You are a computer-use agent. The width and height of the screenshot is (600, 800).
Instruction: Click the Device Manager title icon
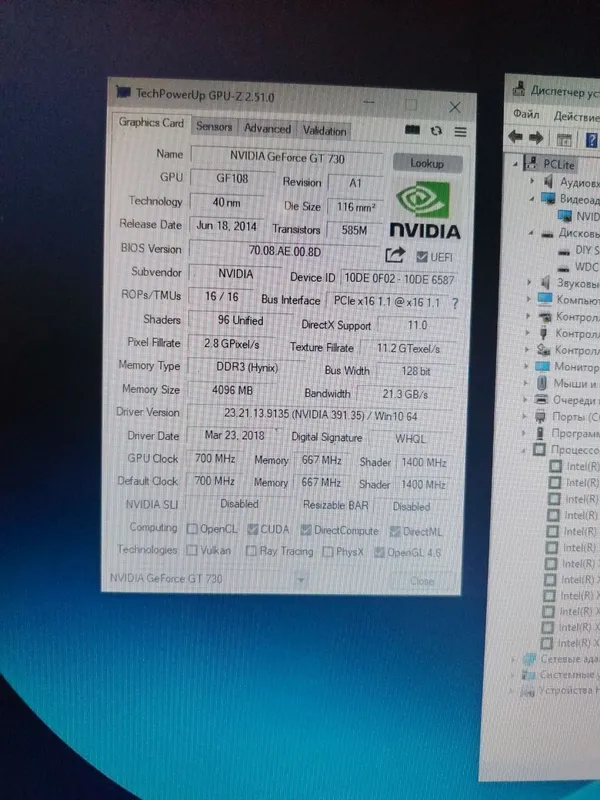pyautogui.click(x=519, y=89)
